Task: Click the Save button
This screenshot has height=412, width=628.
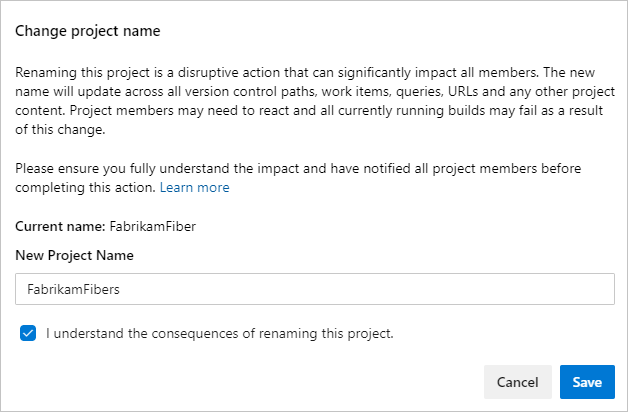Action: click(x=587, y=382)
